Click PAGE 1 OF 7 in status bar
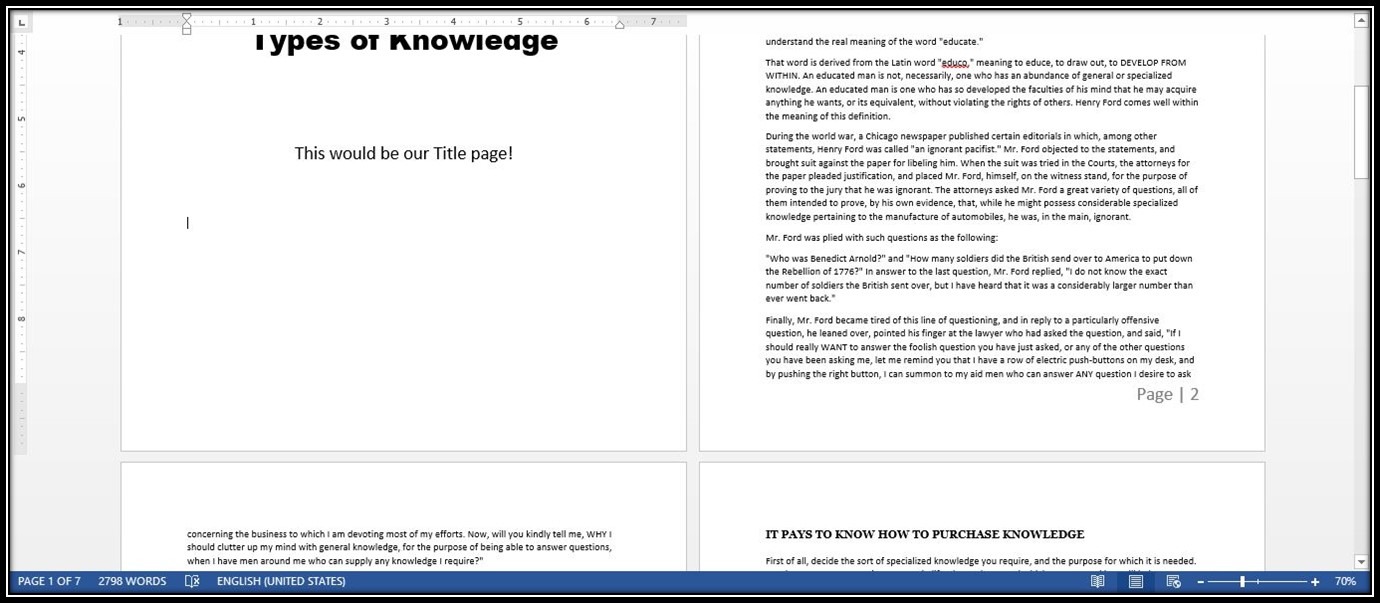The image size is (1380, 603). (49, 581)
